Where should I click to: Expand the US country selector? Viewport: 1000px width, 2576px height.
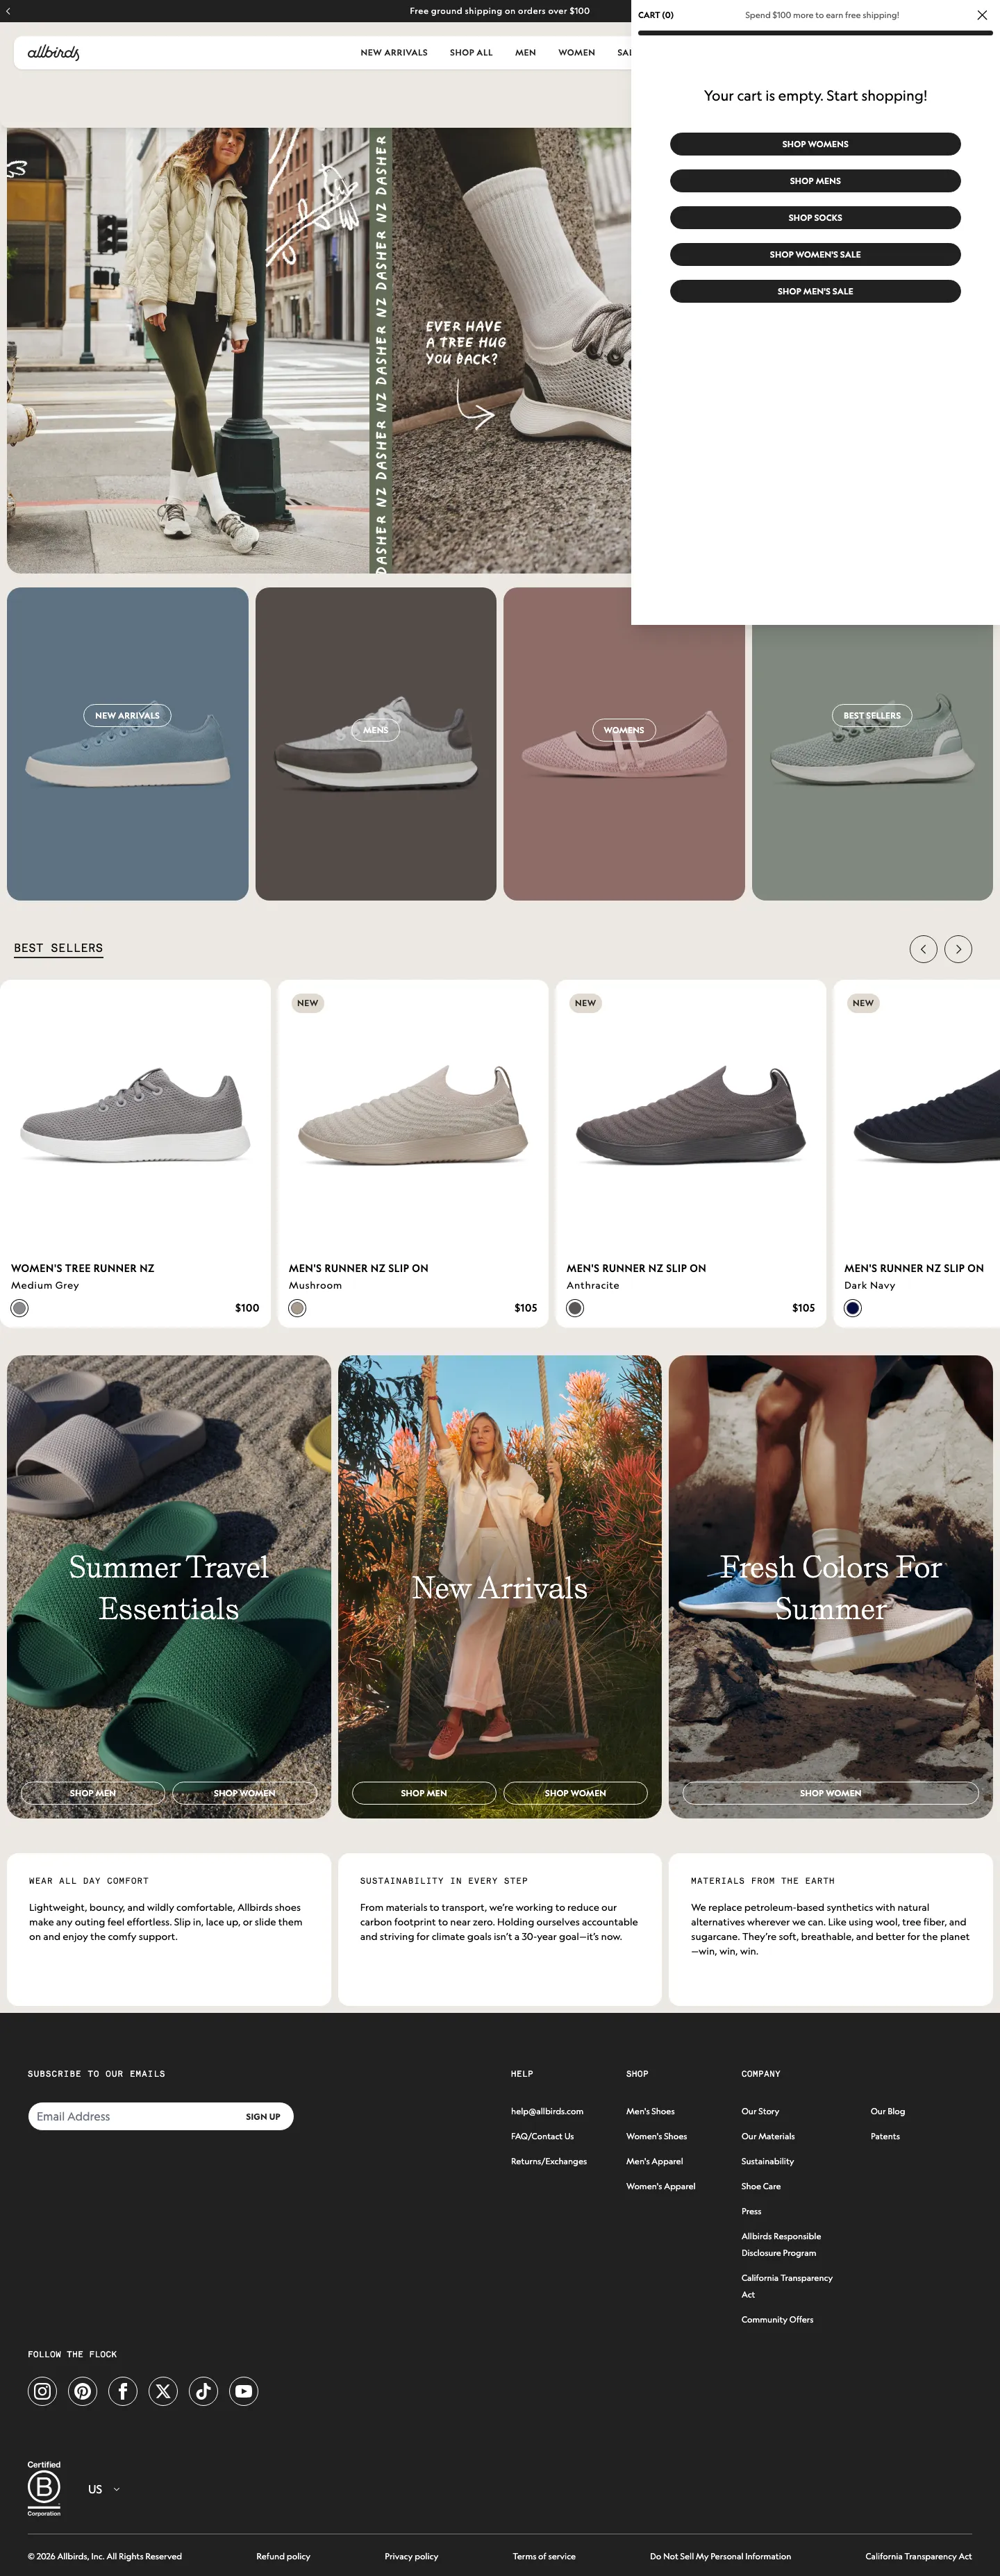104,2489
